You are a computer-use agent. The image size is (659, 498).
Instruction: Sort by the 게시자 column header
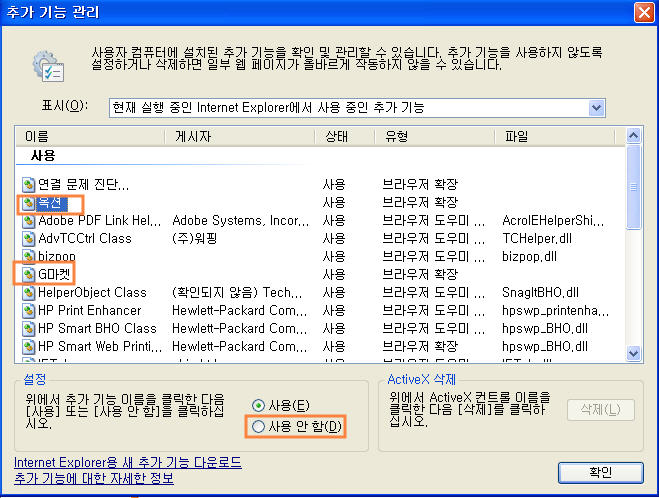pos(239,137)
